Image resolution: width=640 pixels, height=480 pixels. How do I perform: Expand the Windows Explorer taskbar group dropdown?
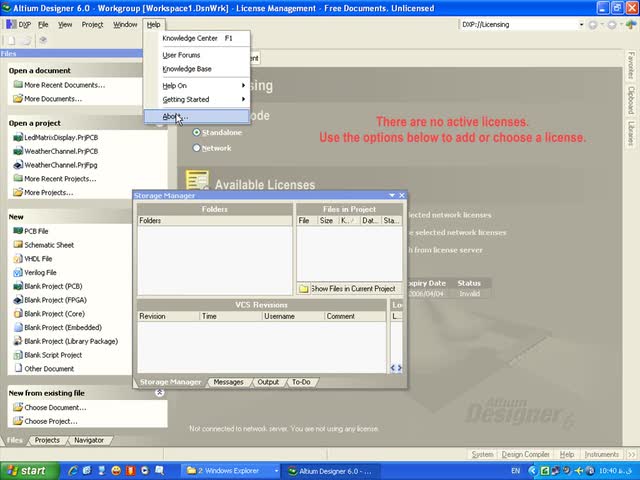276,471
